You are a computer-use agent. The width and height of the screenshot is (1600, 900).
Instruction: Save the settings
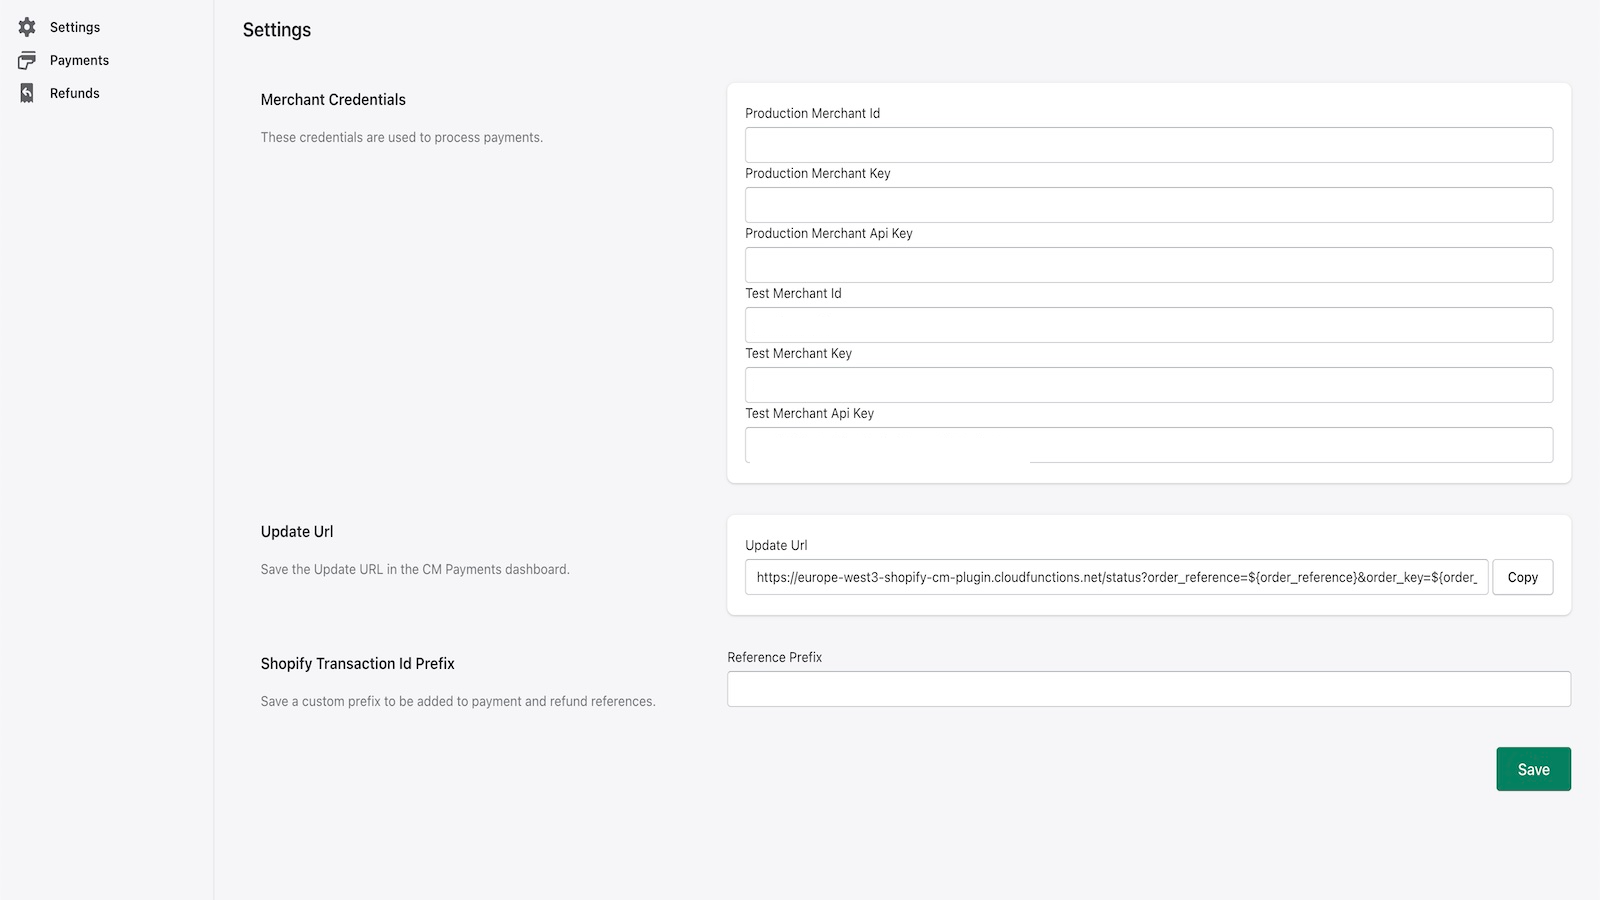pos(1533,769)
